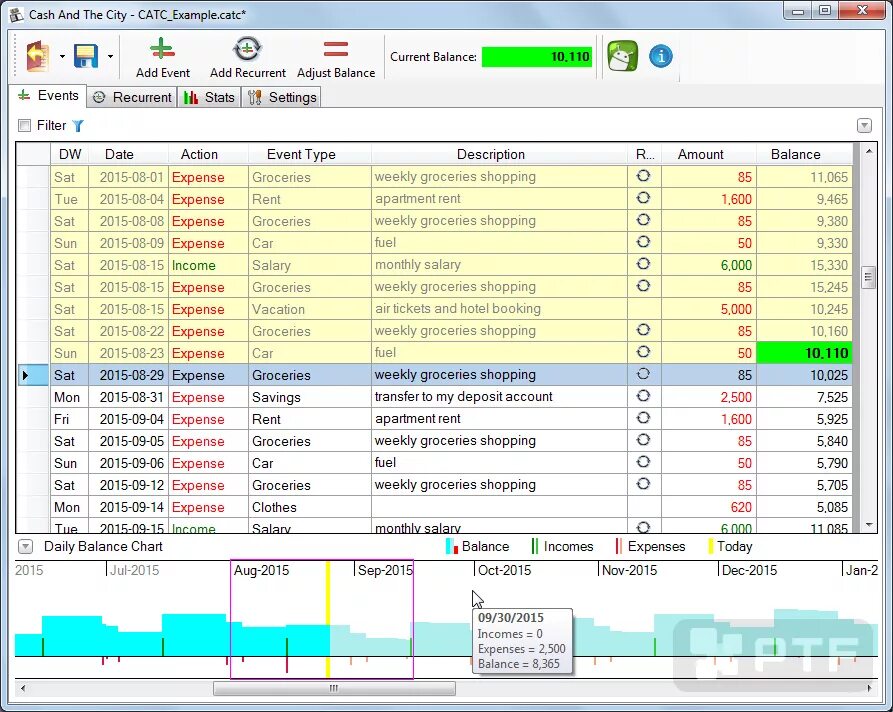Click the Dec-2015 label on chart timeline

pyautogui.click(x=749, y=570)
